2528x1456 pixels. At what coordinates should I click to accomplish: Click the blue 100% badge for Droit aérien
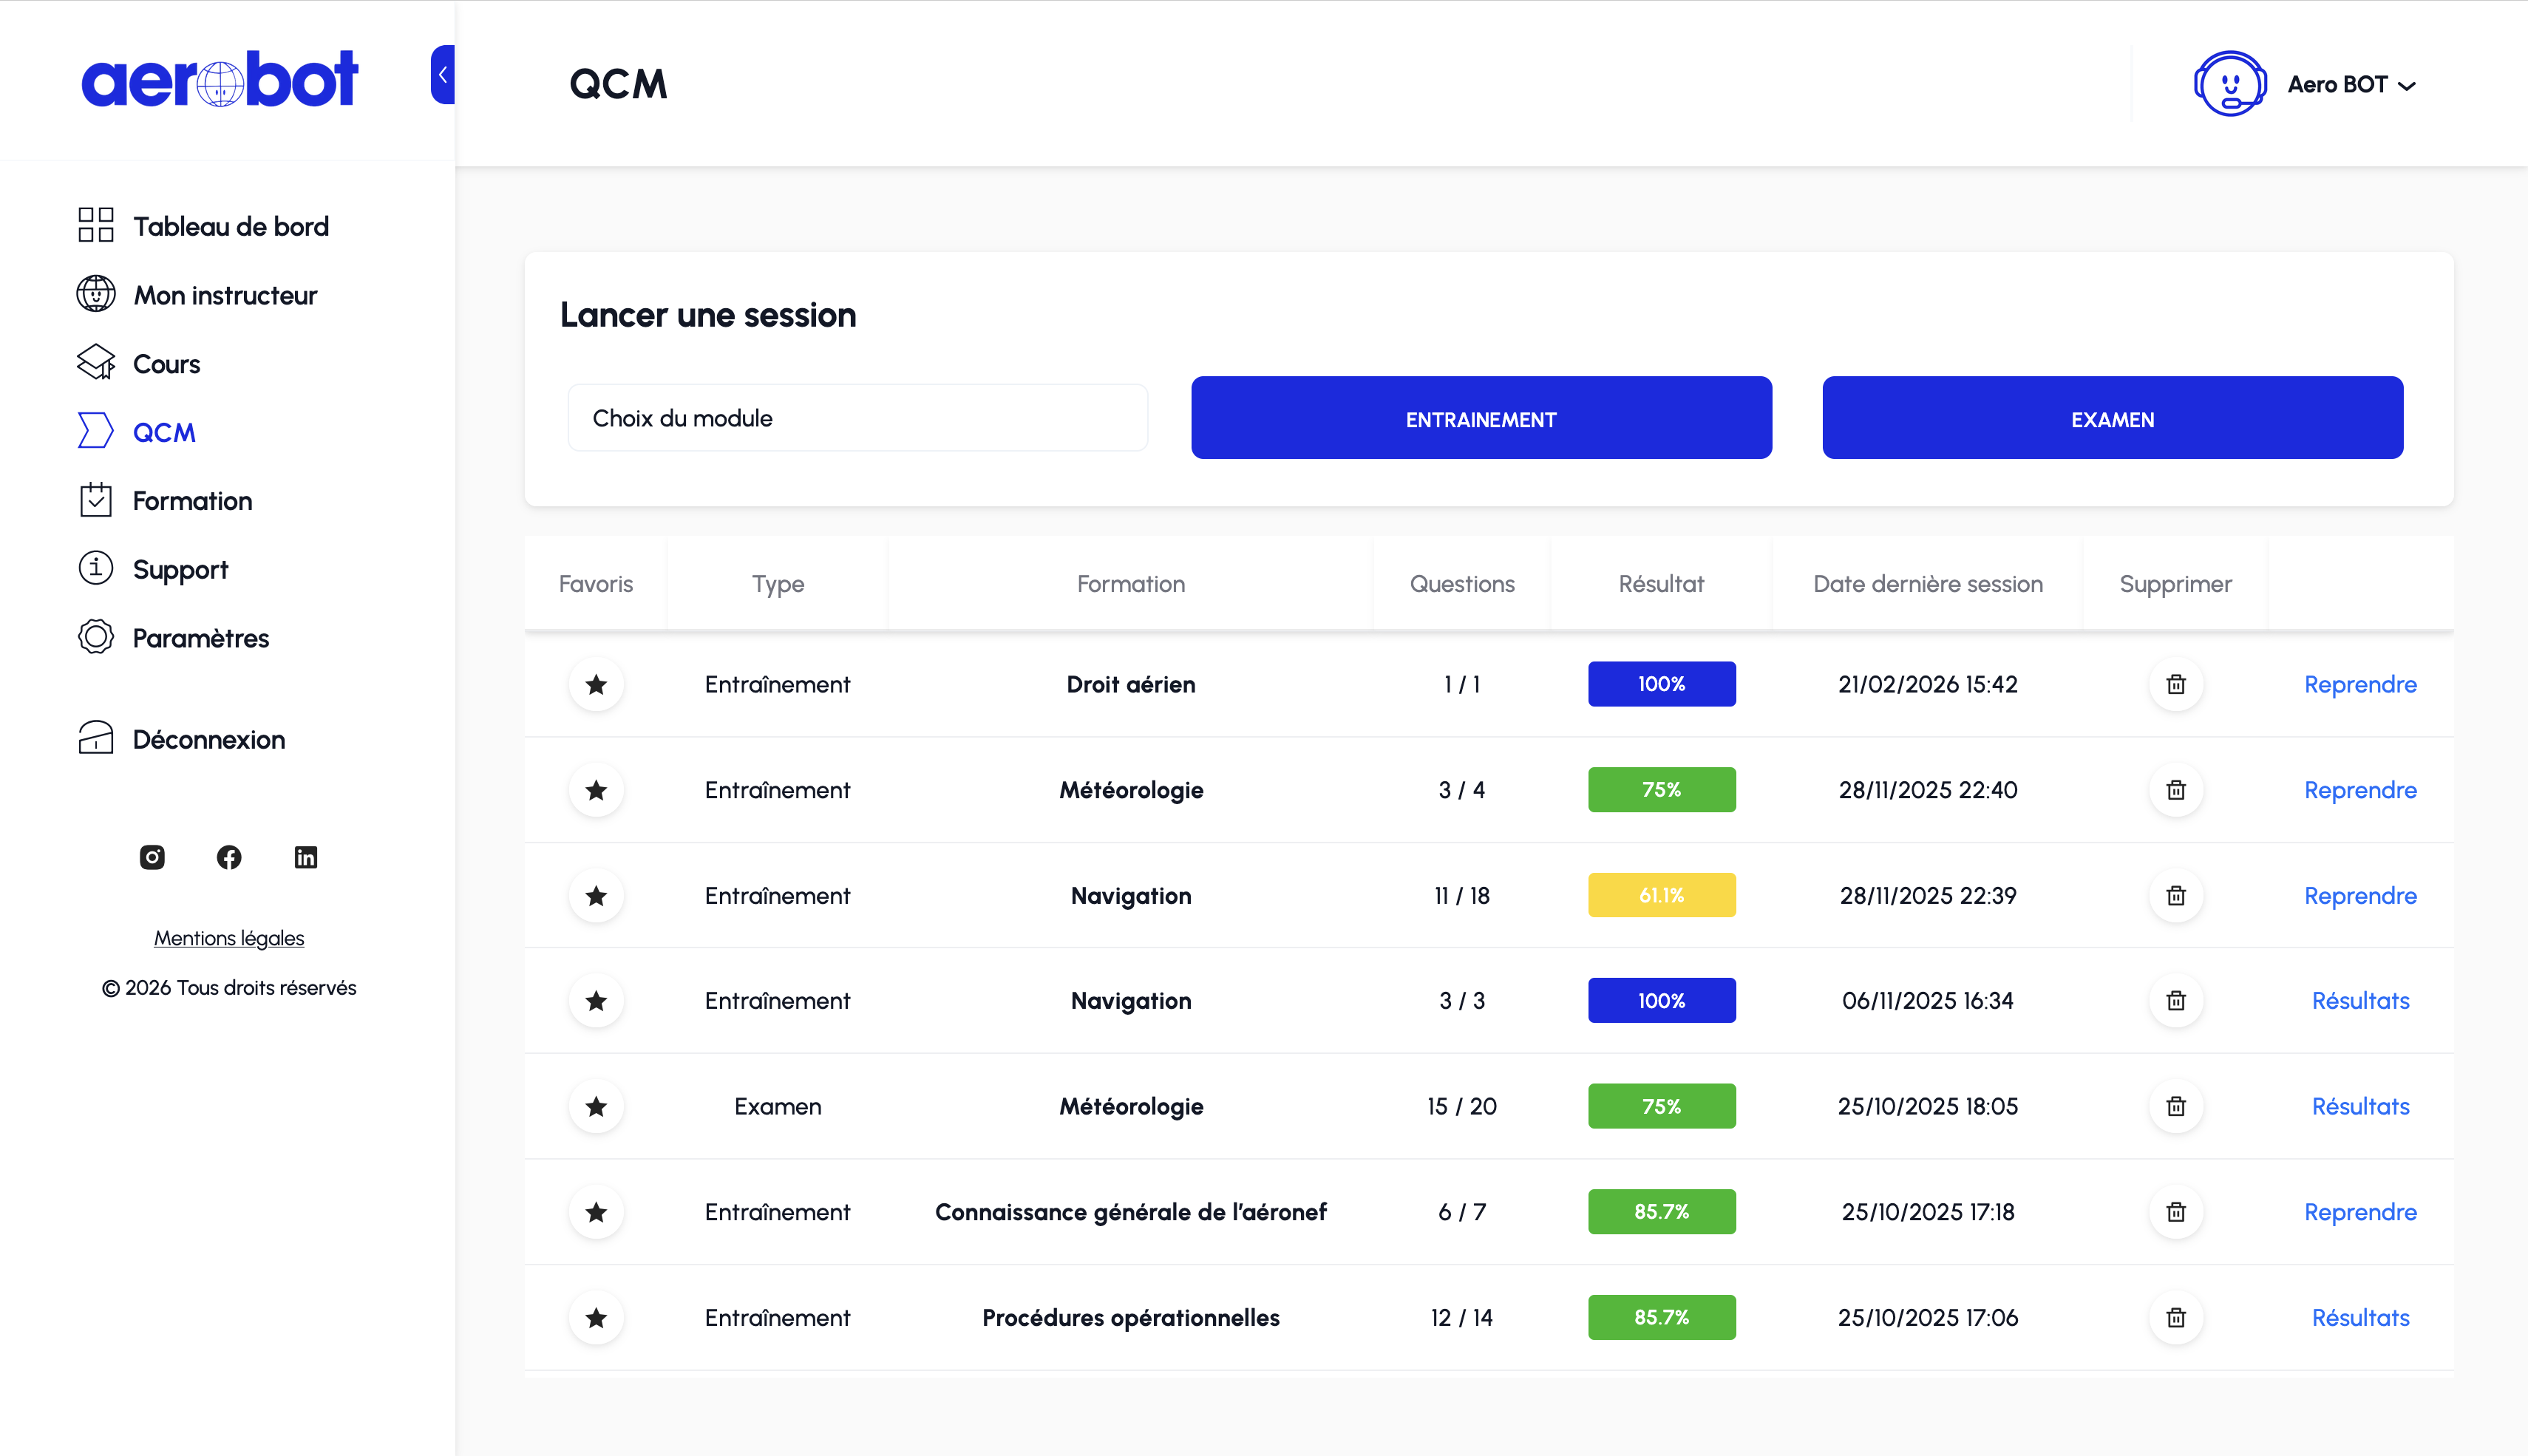click(1661, 685)
